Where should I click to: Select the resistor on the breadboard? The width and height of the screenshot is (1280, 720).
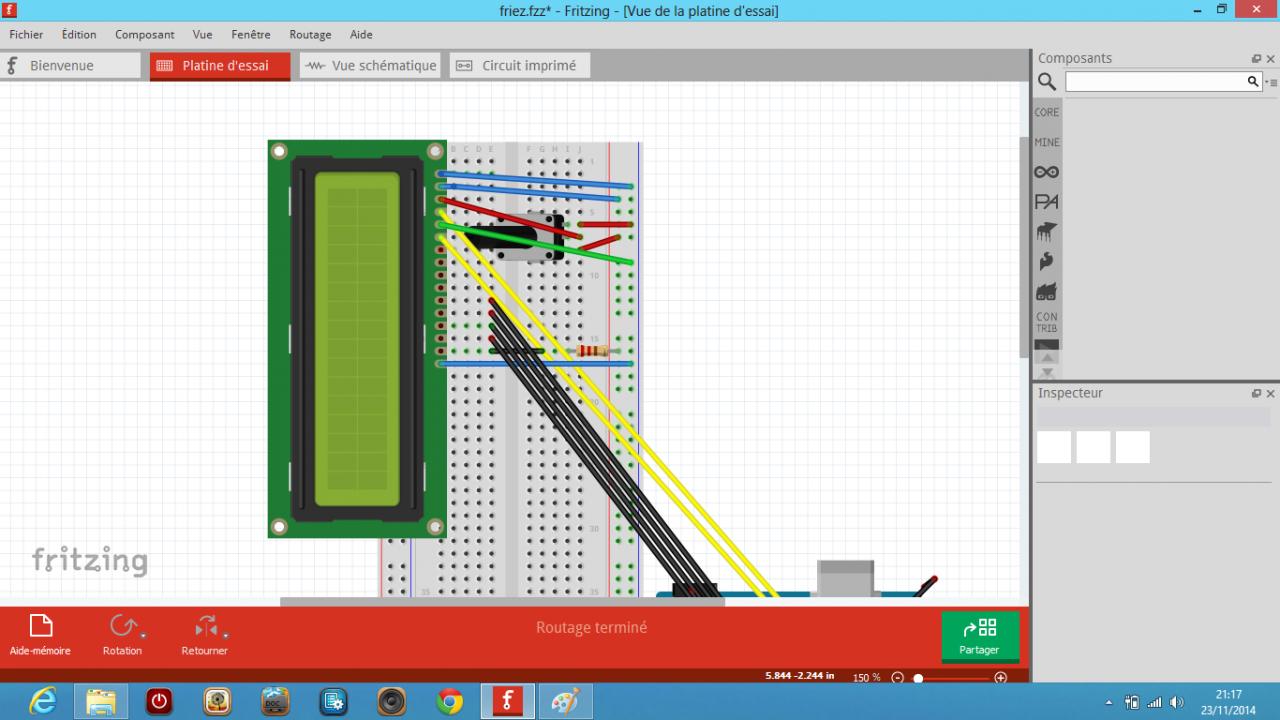tap(592, 351)
